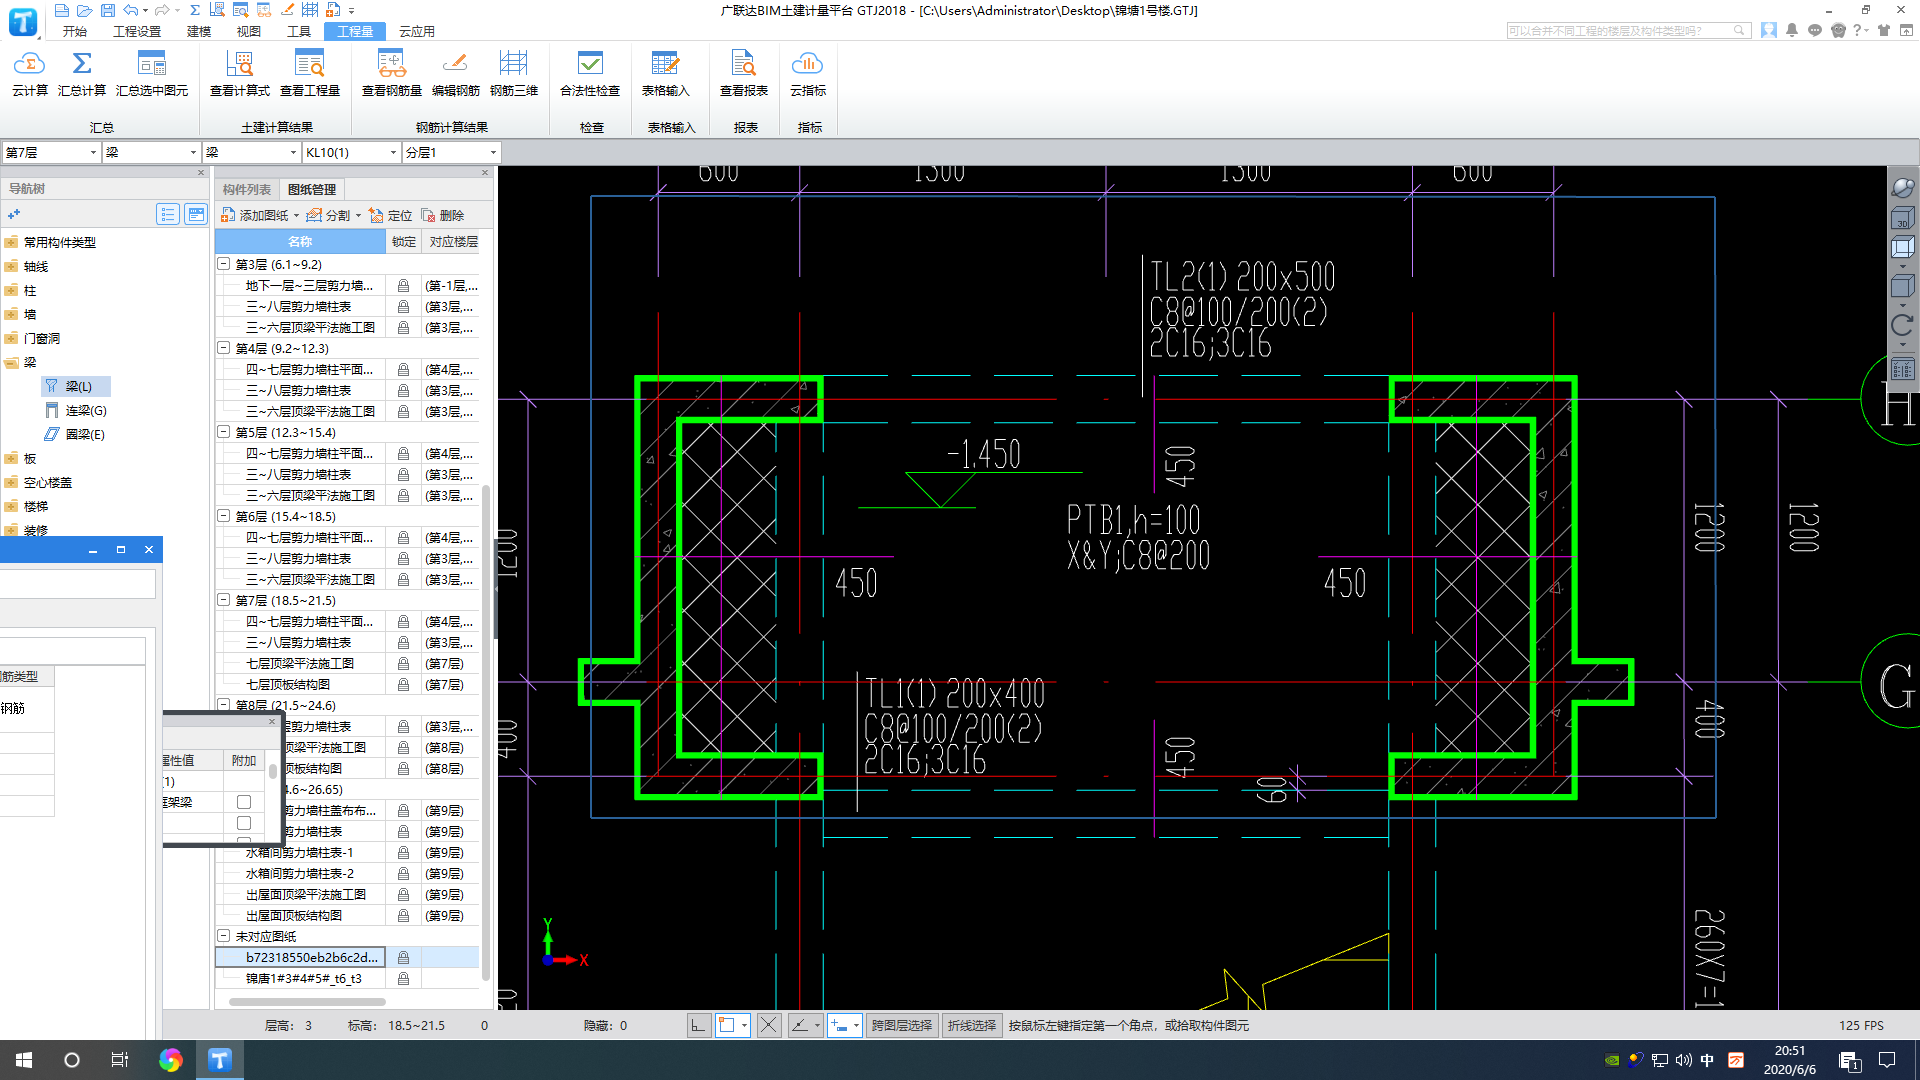The image size is (1920, 1080).
Task: Check the 附加 box below 框架梁 row
Action: point(243,823)
